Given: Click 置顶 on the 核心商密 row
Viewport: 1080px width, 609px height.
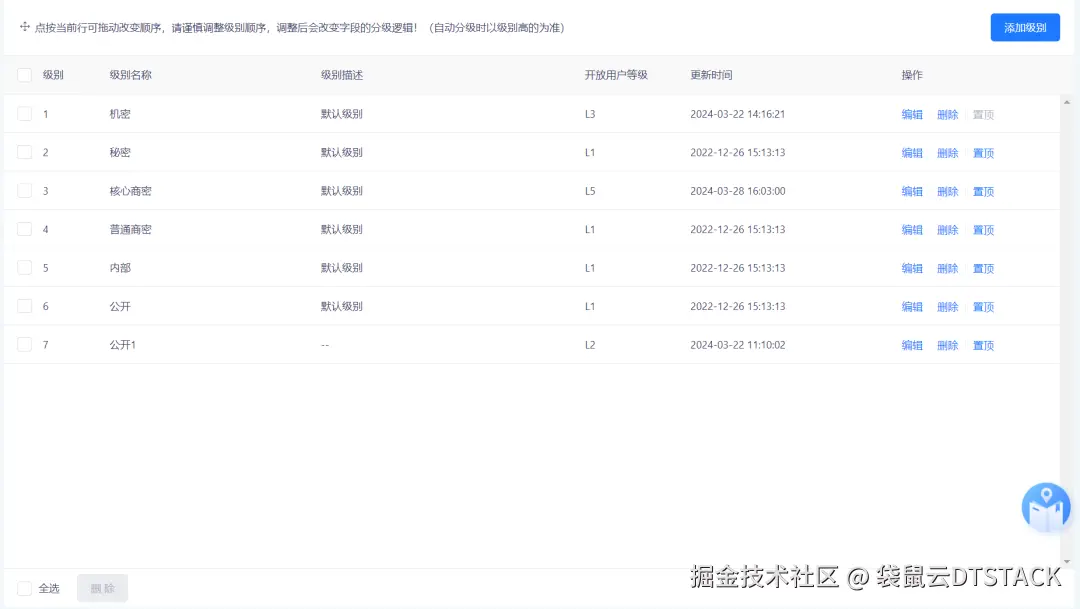Looking at the screenshot, I should tap(982, 191).
